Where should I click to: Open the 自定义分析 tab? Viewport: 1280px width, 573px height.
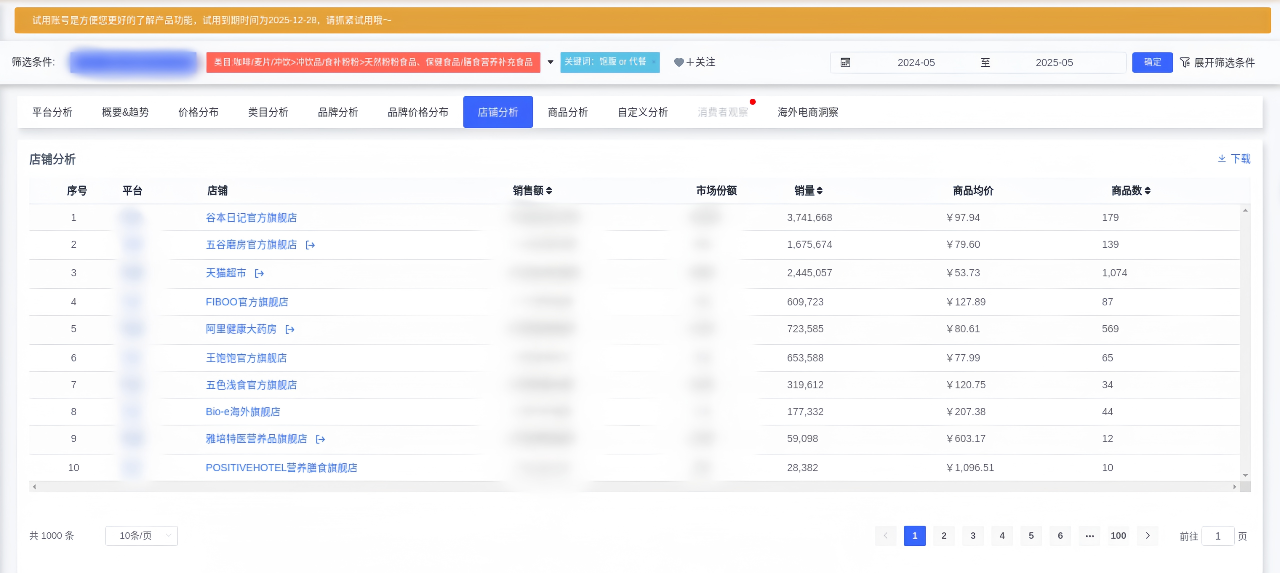coord(643,112)
